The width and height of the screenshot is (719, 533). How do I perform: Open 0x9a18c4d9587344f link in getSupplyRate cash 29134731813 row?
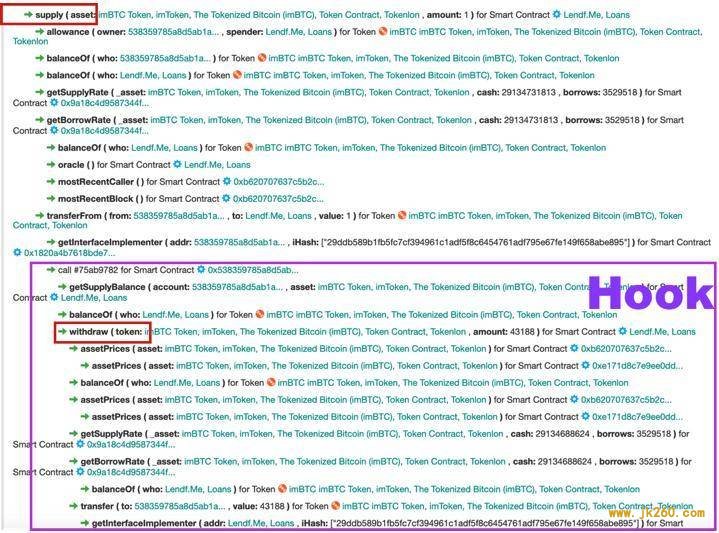pos(105,103)
